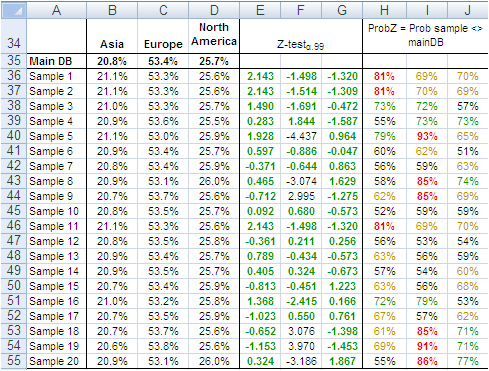This screenshot has height=371, width=489.
Task: Select column H header
Action: 385,11
